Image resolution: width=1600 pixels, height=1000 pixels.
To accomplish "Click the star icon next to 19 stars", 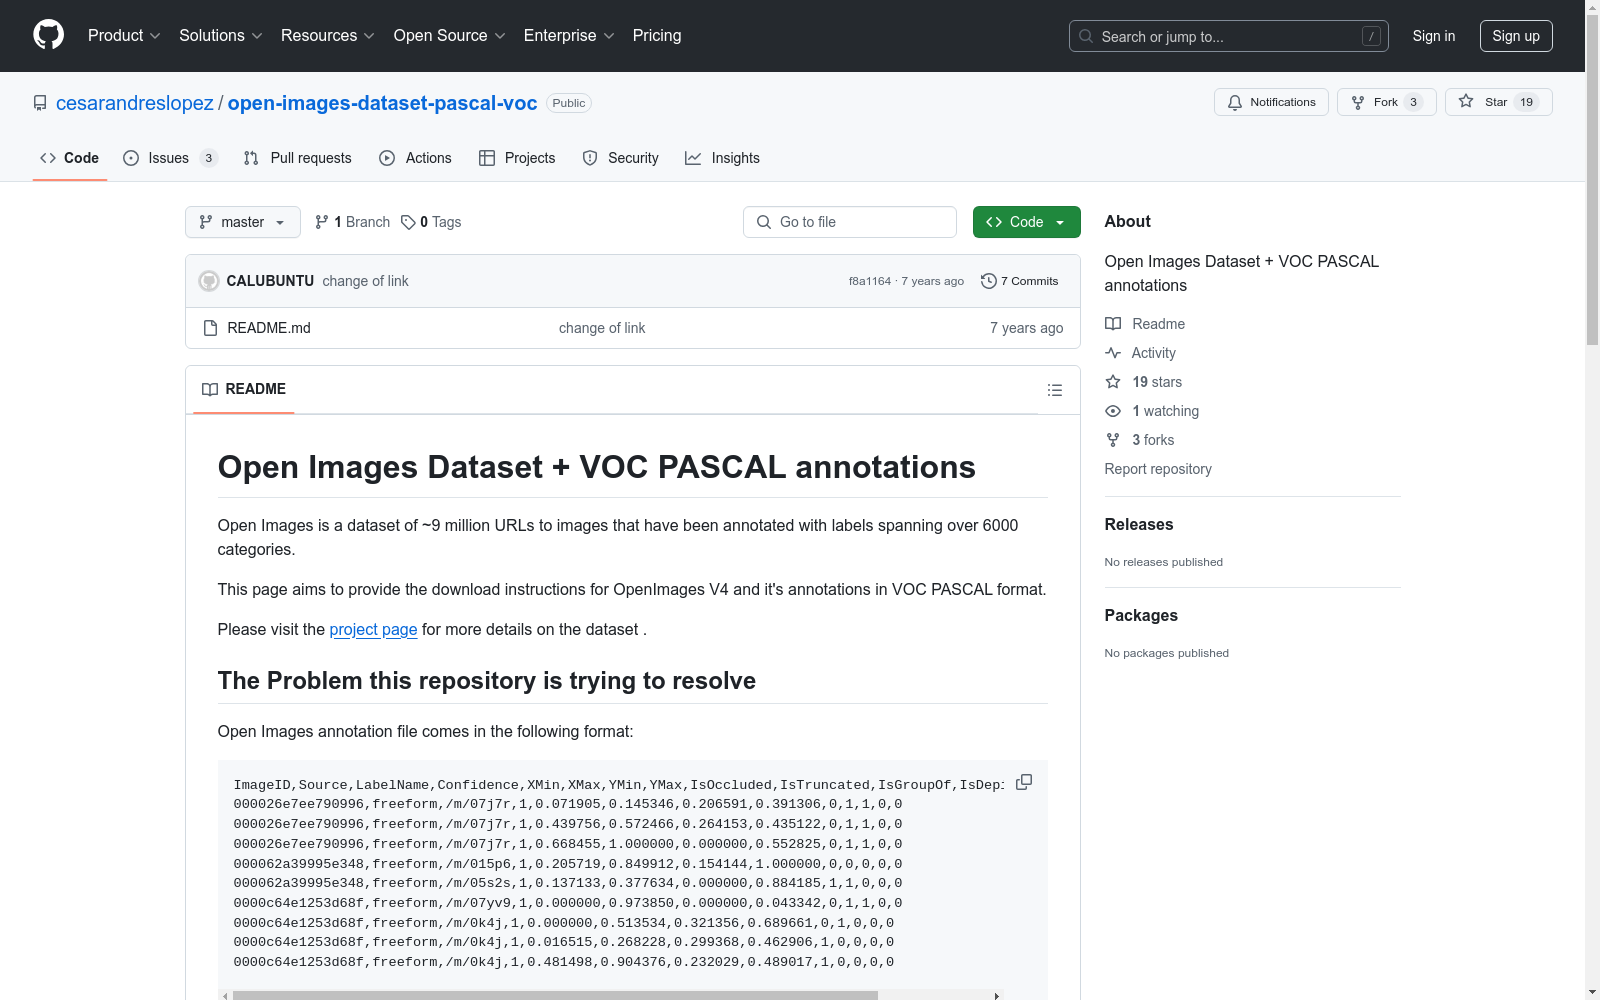I will click(x=1113, y=382).
